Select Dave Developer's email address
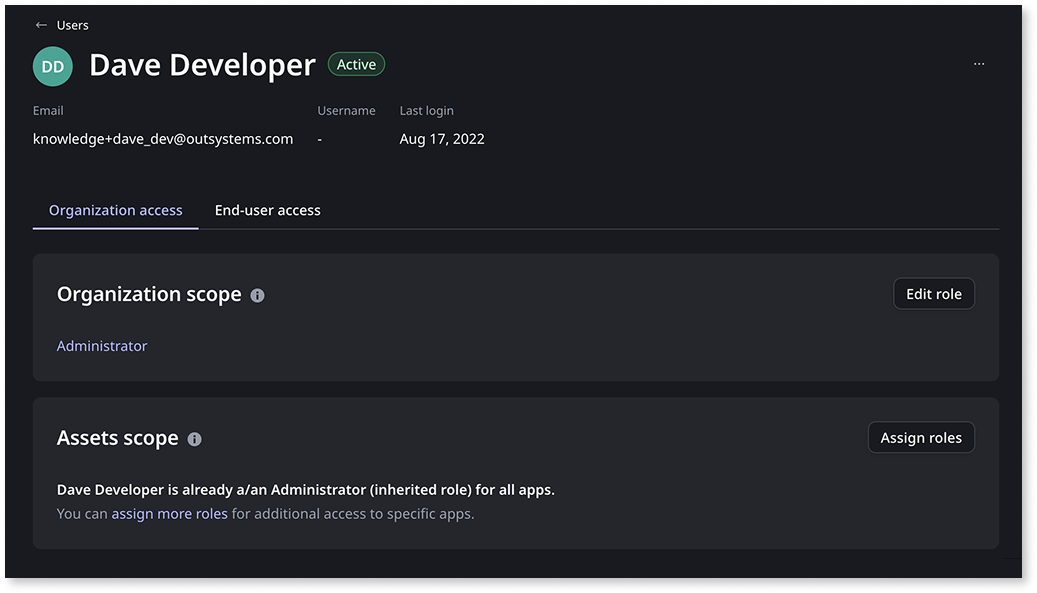Viewport: 1037px width, 593px height. 161,139
